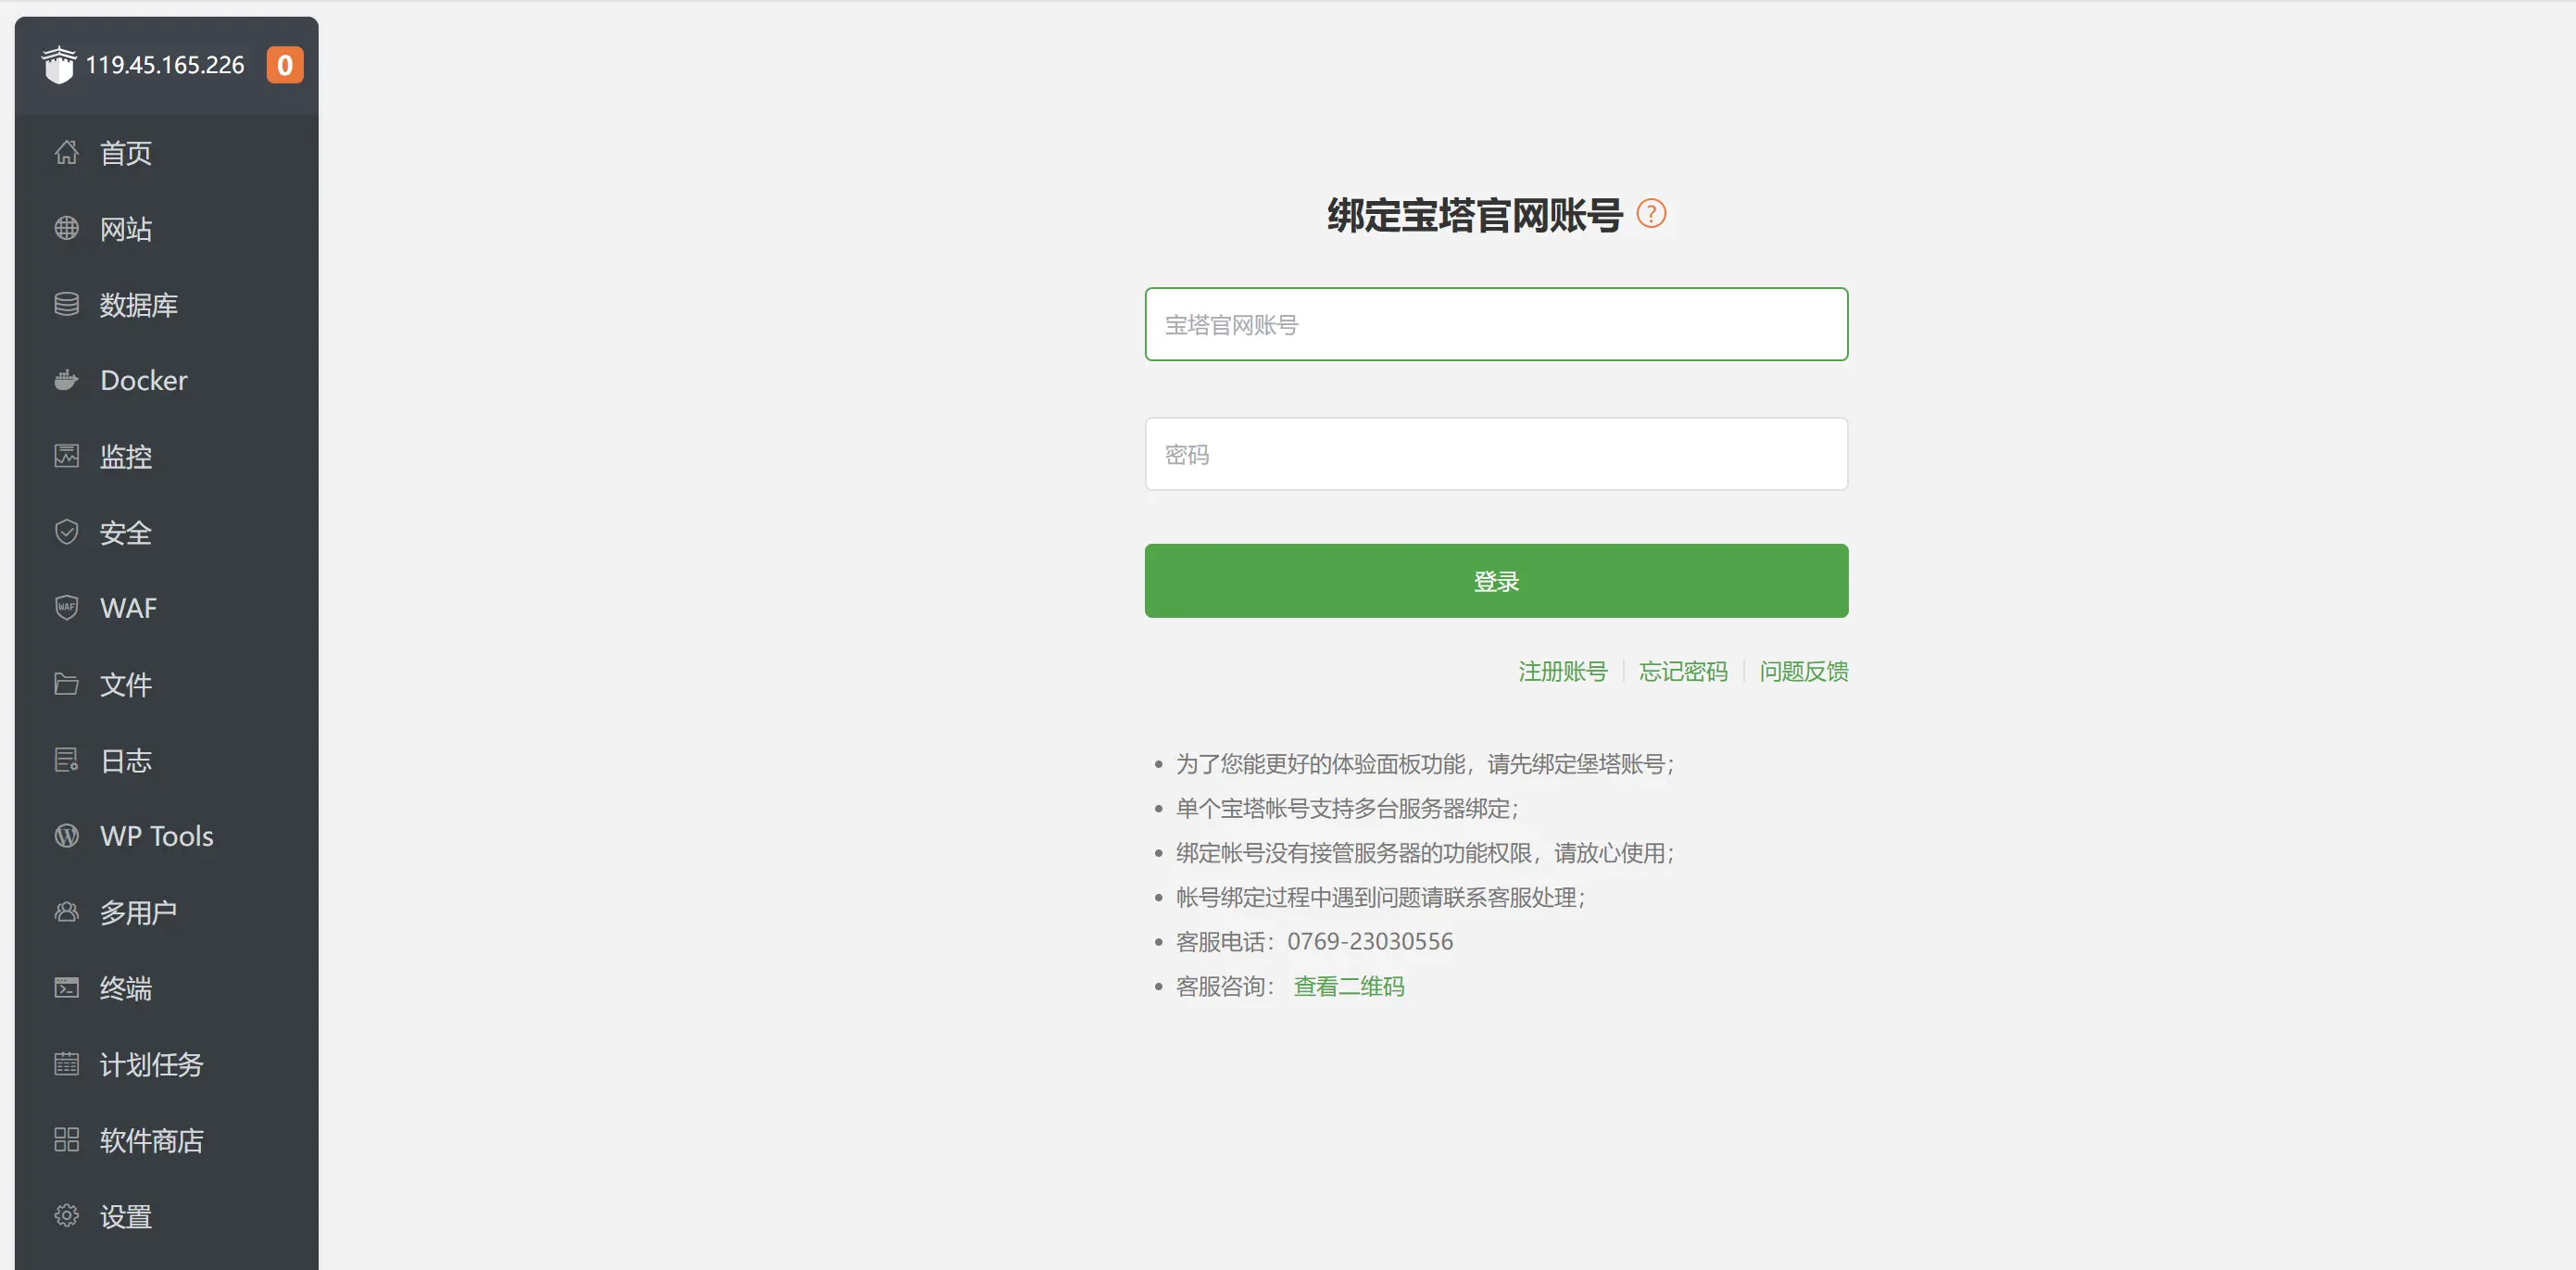Click the calendar icon beside 计划任务
Viewport: 2576px width, 1270px height.
66,1064
